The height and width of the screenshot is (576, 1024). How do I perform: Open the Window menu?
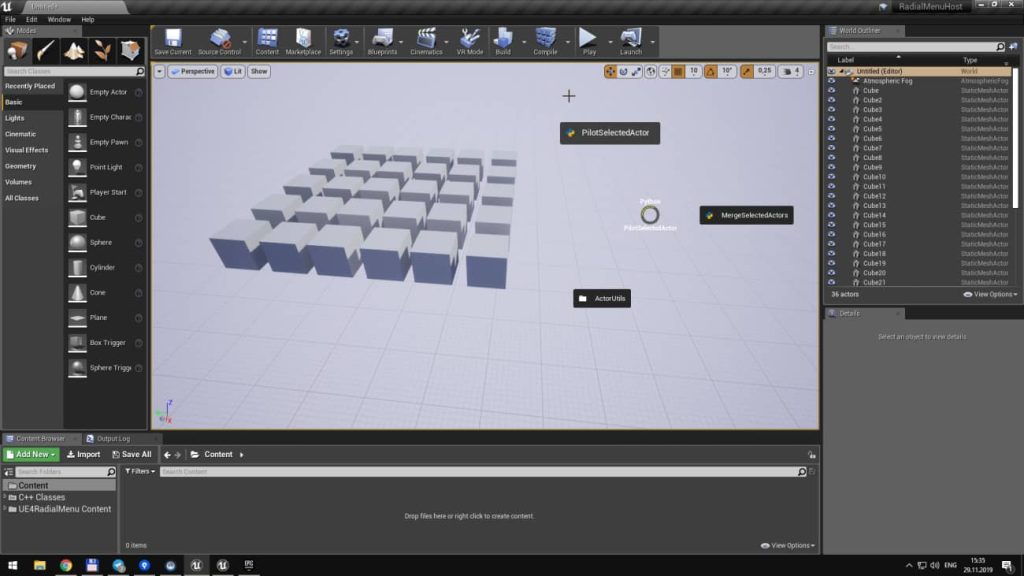[x=59, y=20]
